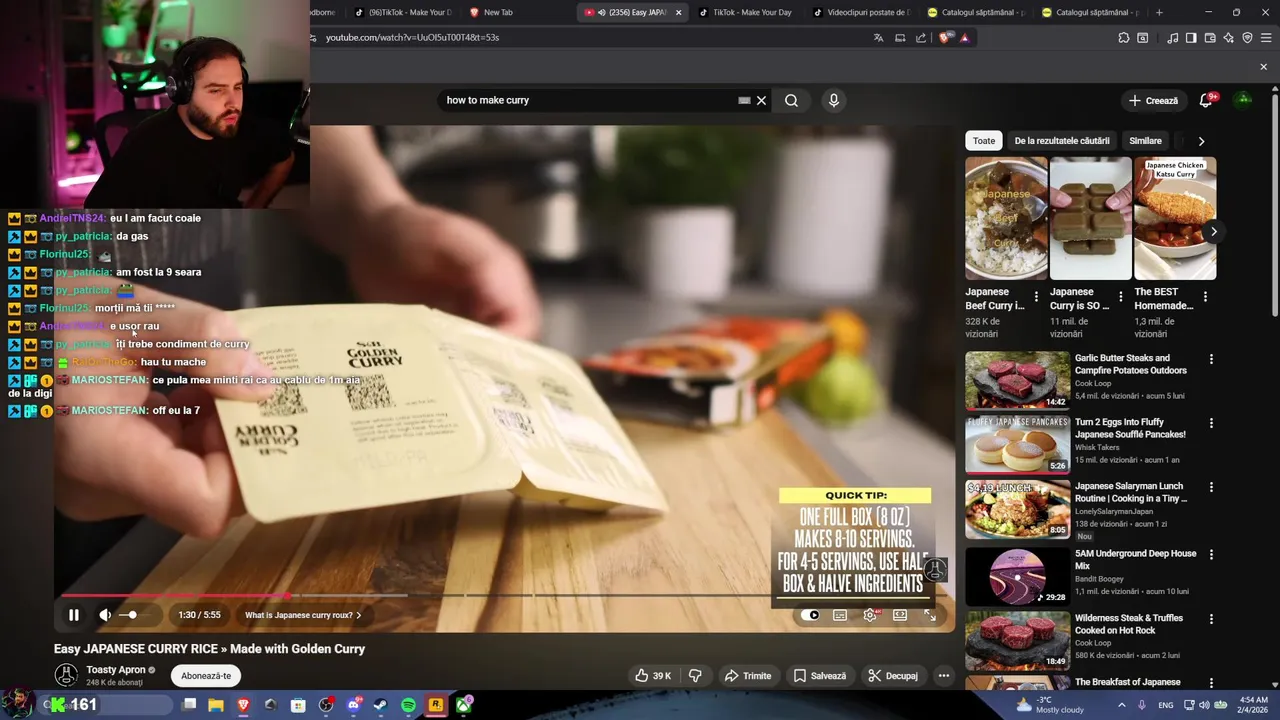Open options for 'The BEST Homemade' short
1280x720 pixels.
[1205, 297]
